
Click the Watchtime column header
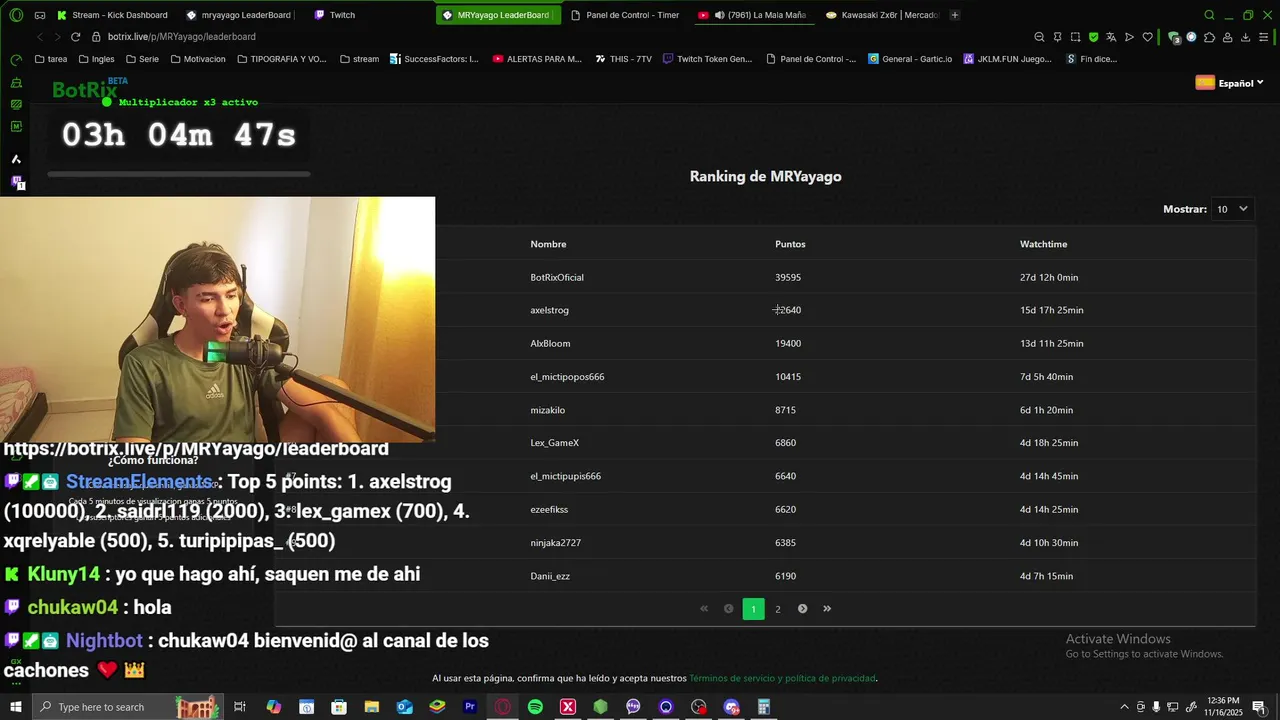(1043, 244)
